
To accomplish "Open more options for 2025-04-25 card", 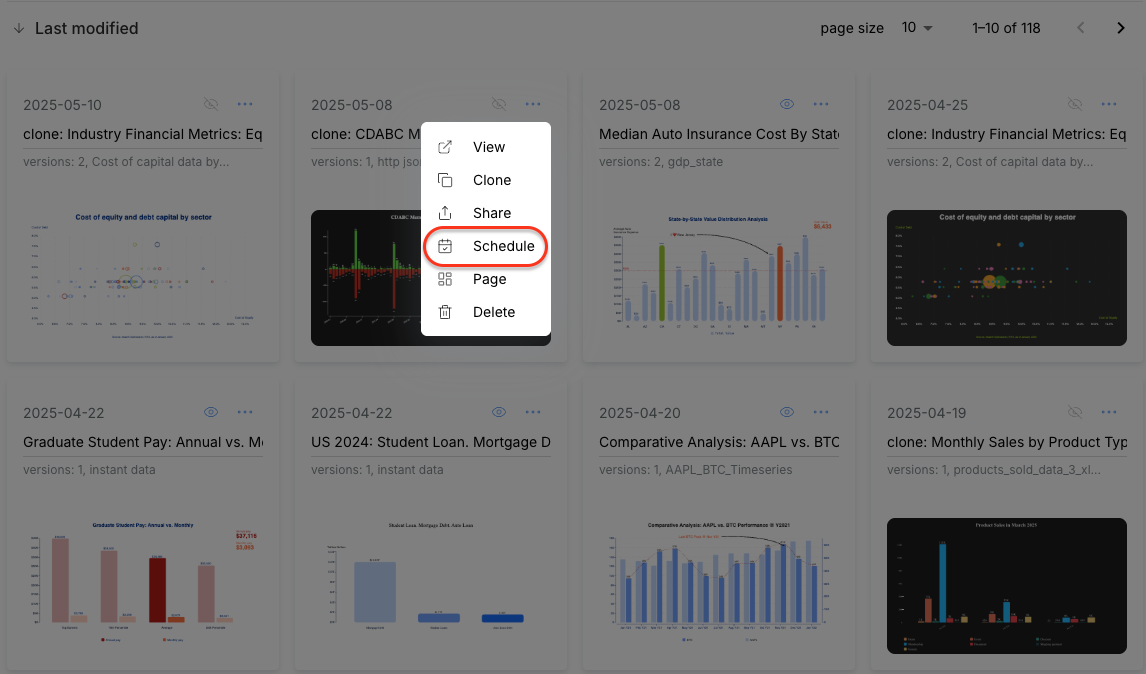I will tap(1109, 105).
